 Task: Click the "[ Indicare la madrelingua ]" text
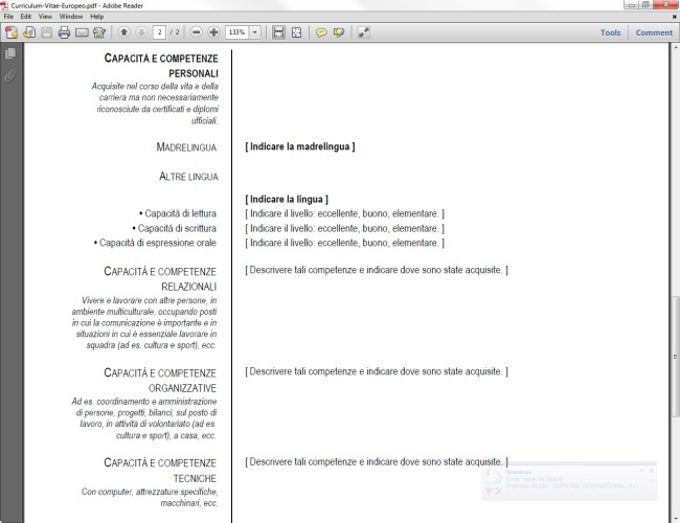tap(300, 147)
